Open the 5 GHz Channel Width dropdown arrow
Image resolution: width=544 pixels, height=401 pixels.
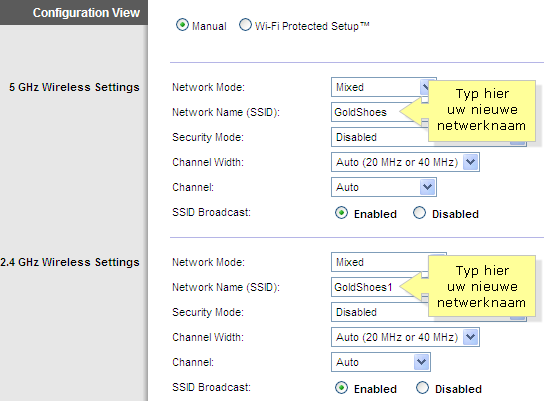pos(471,162)
